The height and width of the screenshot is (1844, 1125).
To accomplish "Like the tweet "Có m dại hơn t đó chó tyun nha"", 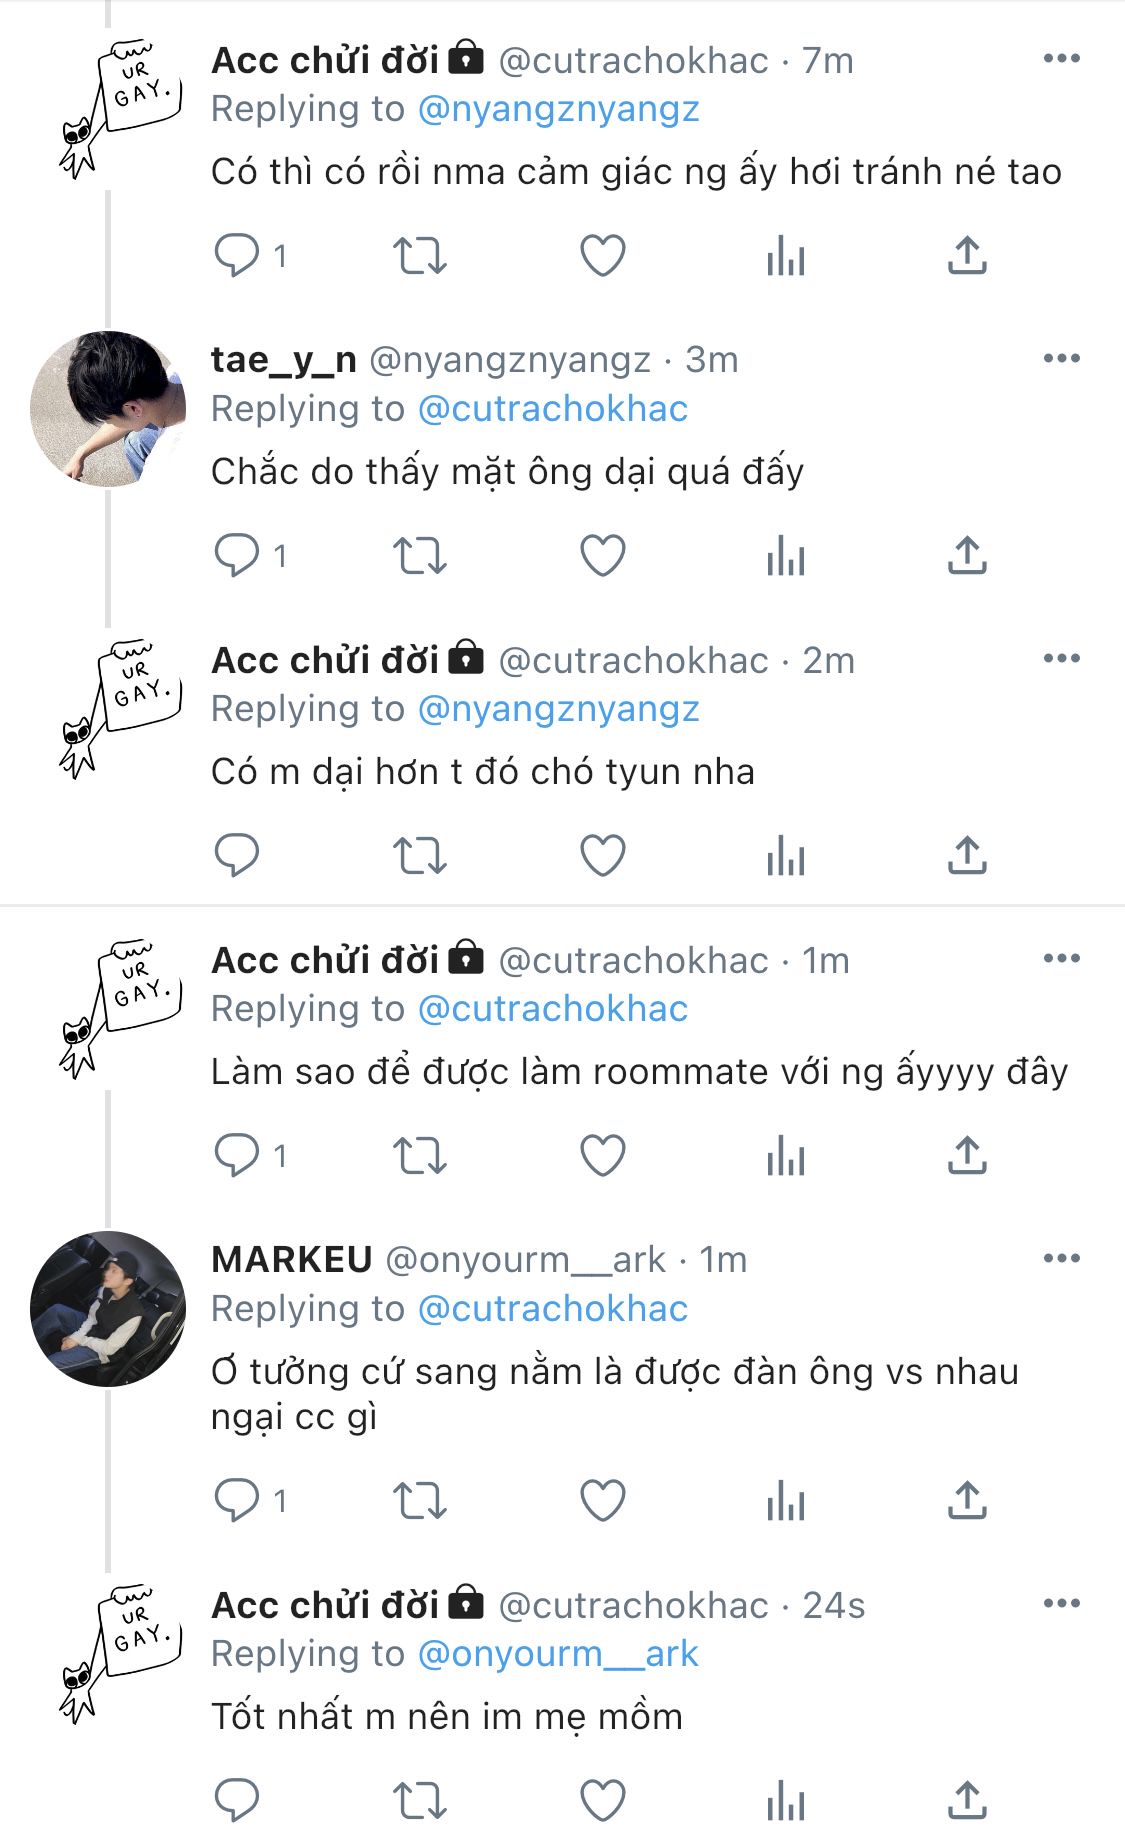I will (x=603, y=855).
